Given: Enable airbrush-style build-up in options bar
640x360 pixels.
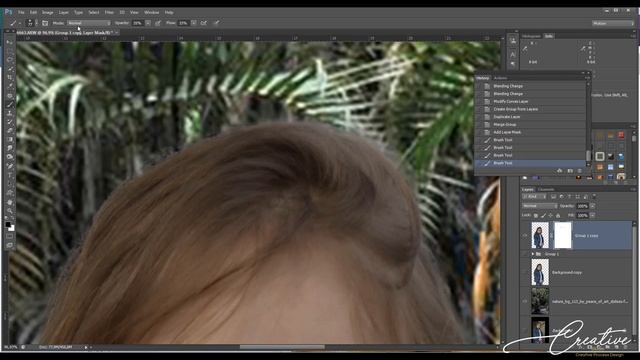Looking at the screenshot, I should coord(204,23).
